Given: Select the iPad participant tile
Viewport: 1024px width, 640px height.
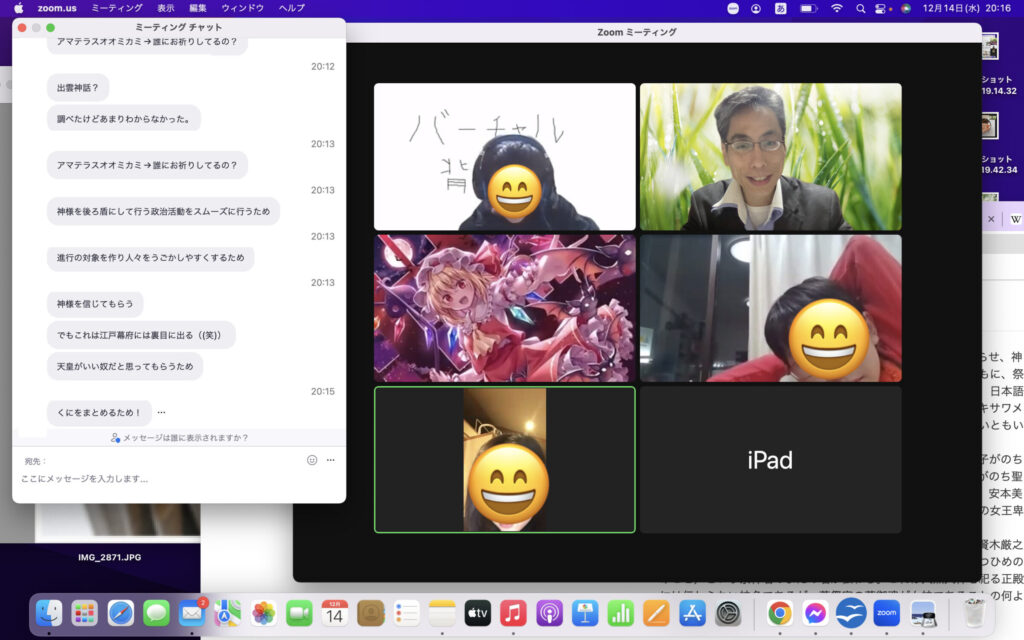Looking at the screenshot, I should (770, 460).
